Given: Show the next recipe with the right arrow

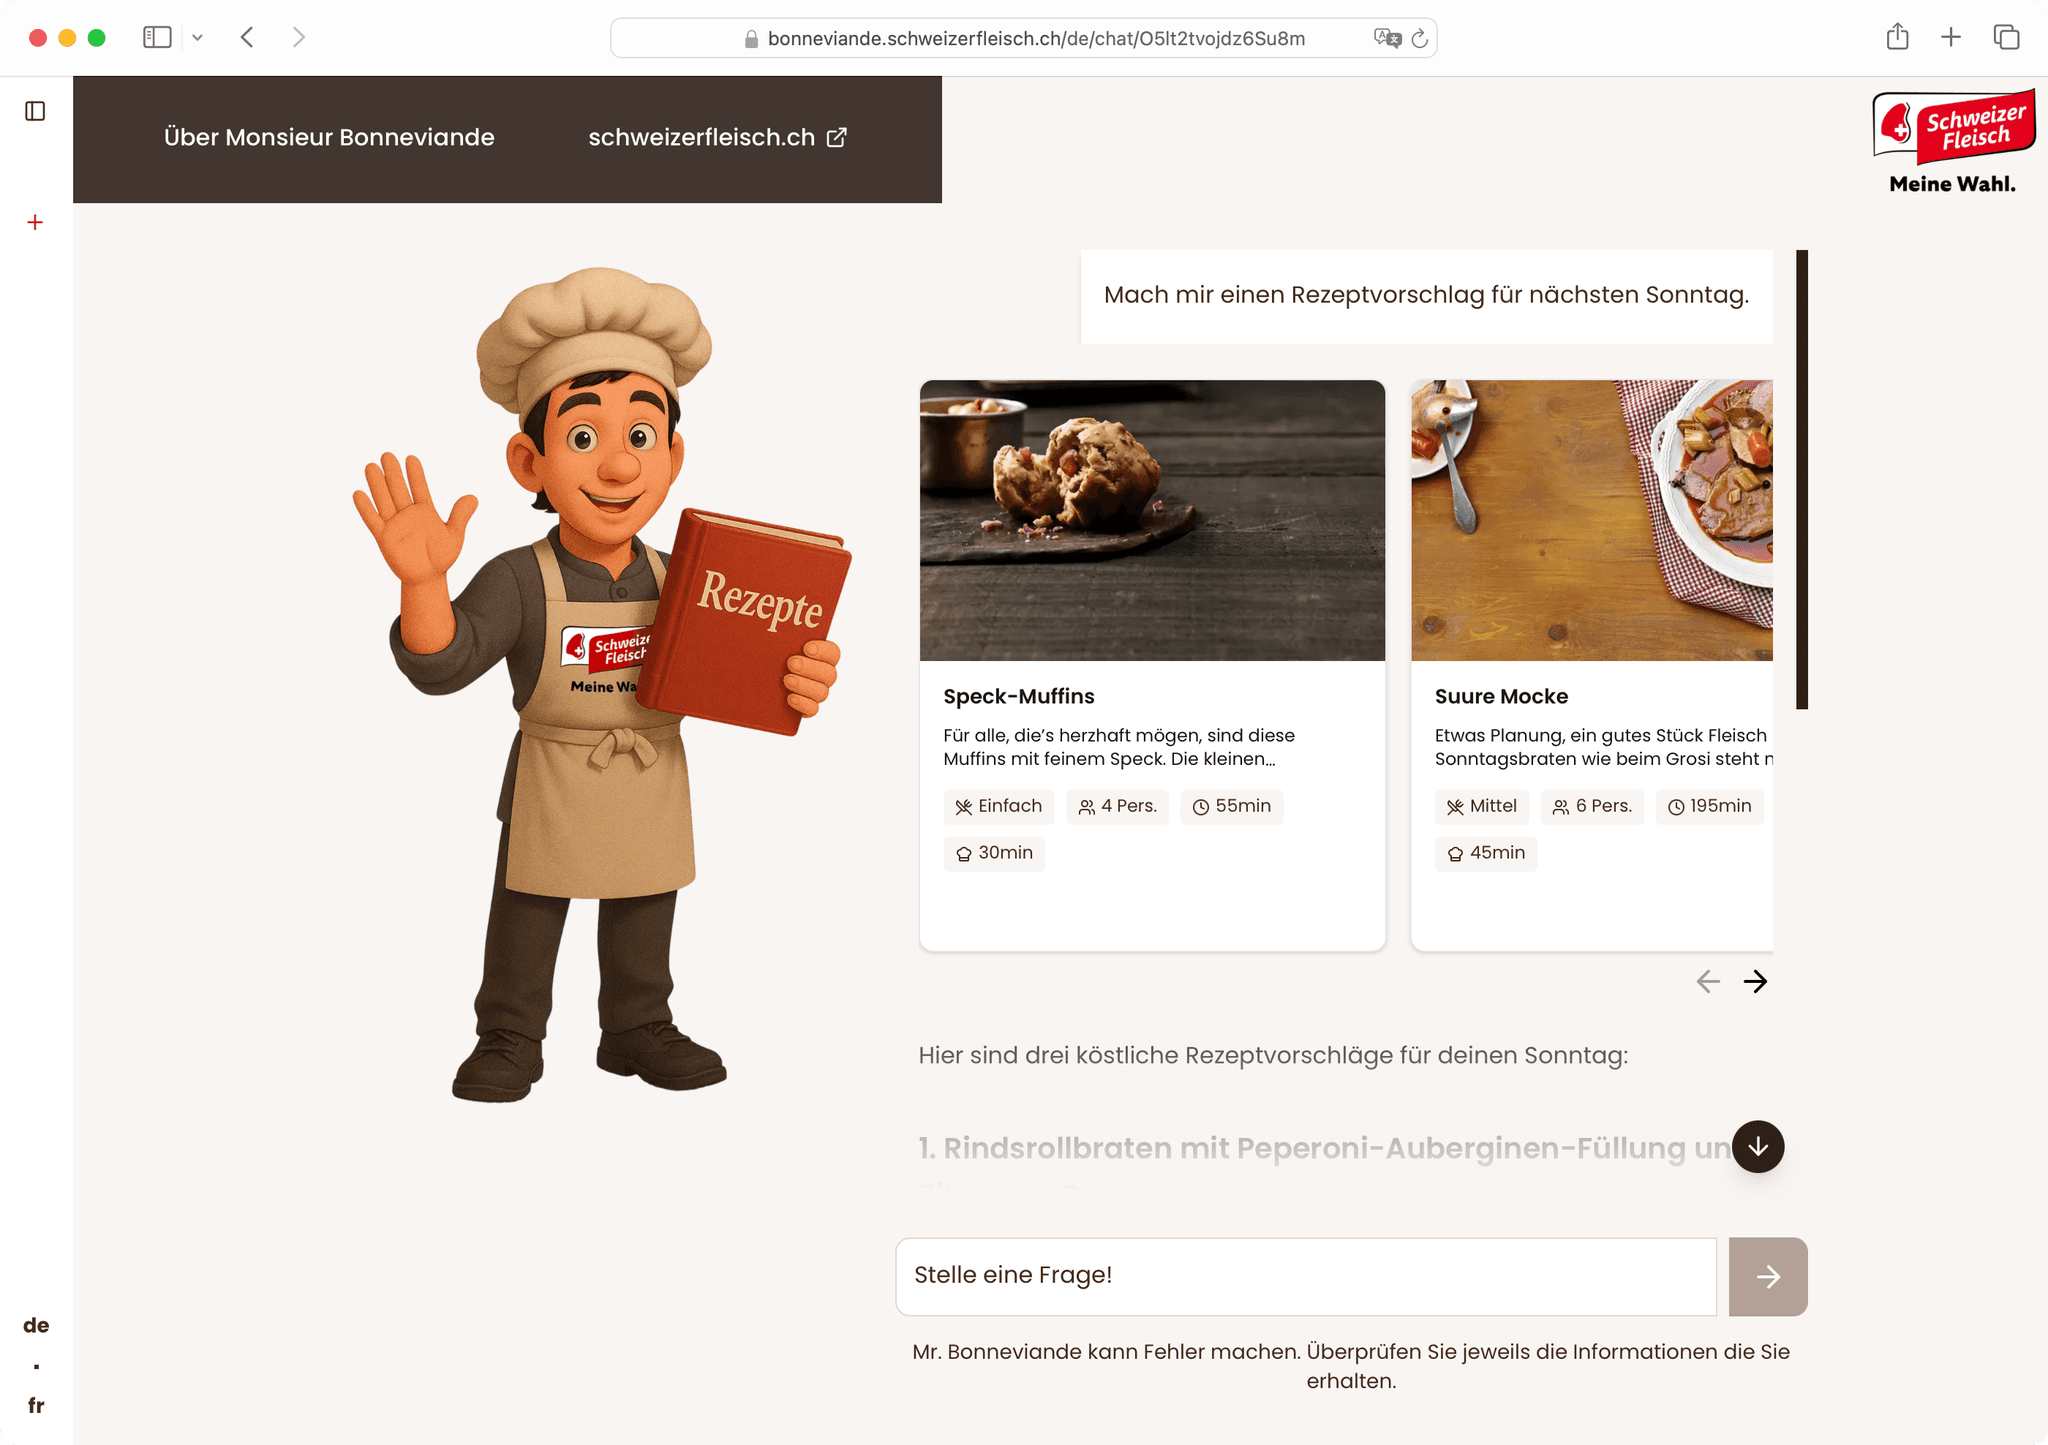Looking at the screenshot, I should coord(1757,982).
